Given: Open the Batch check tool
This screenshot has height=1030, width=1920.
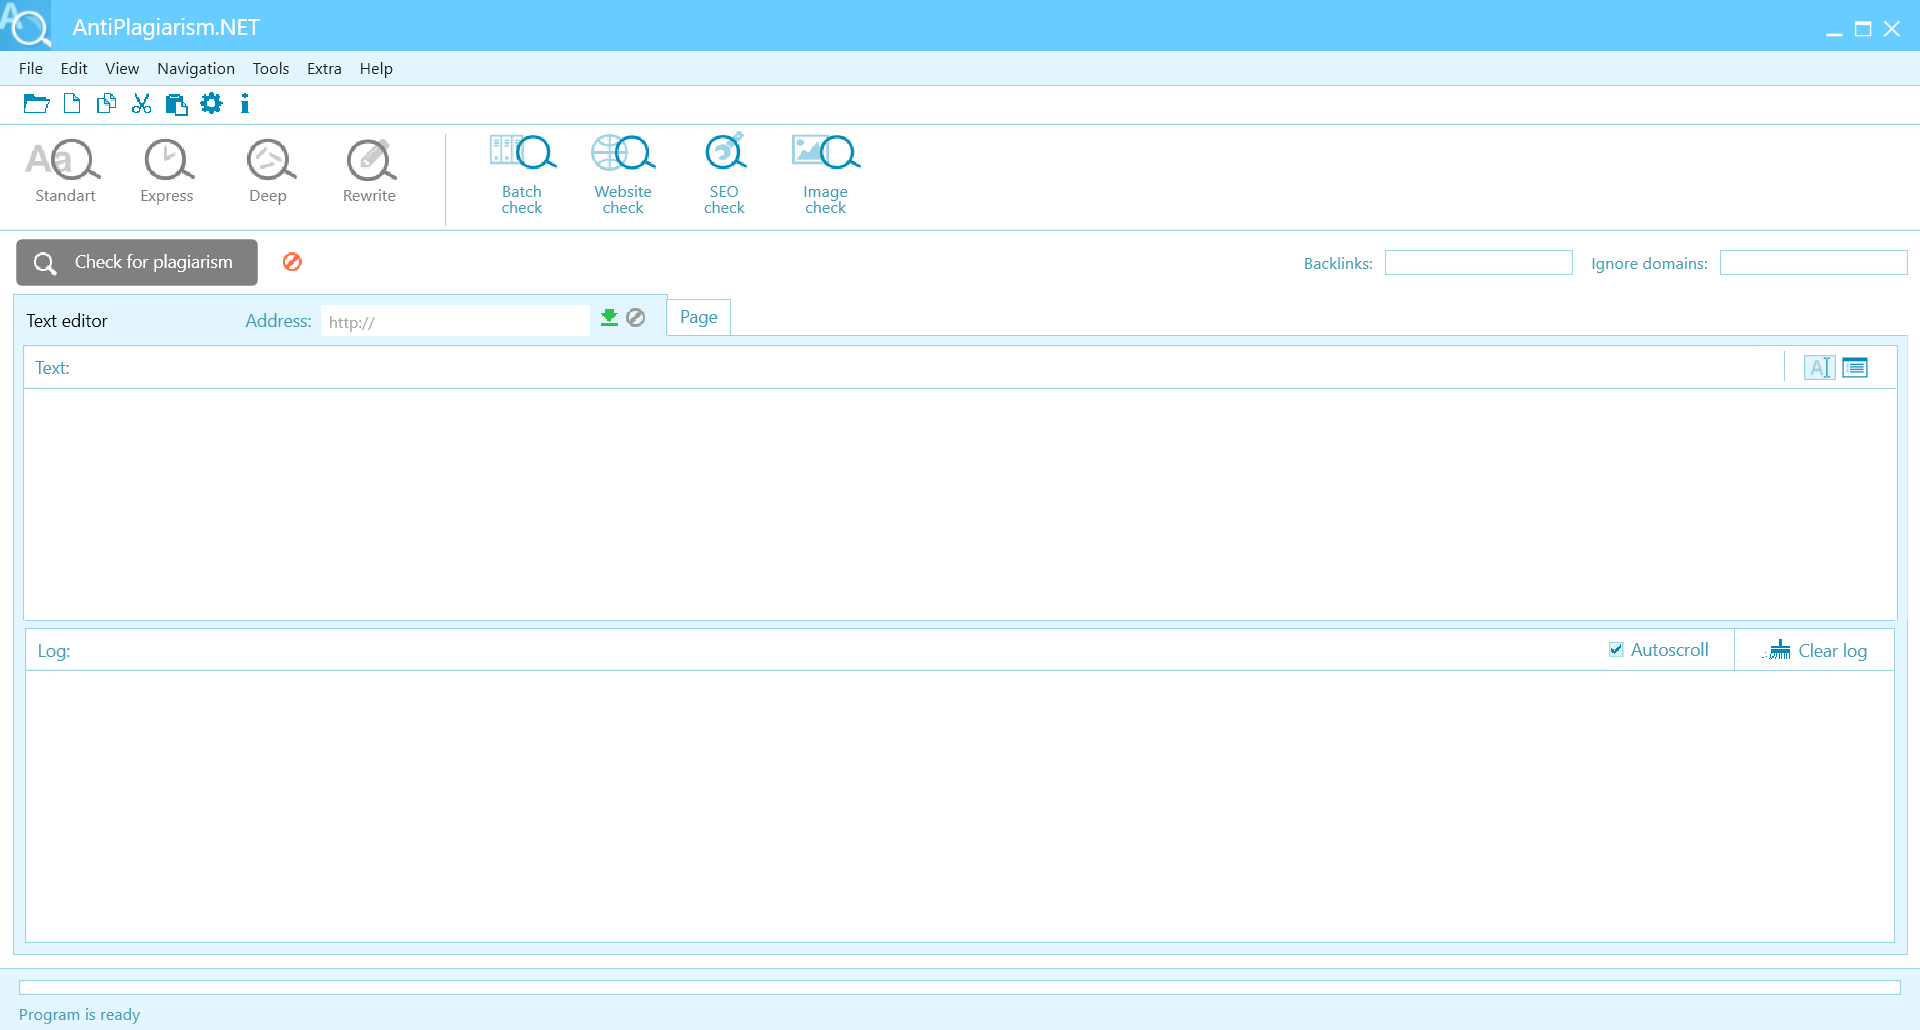Looking at the screenshot, I should pos(522,174).
